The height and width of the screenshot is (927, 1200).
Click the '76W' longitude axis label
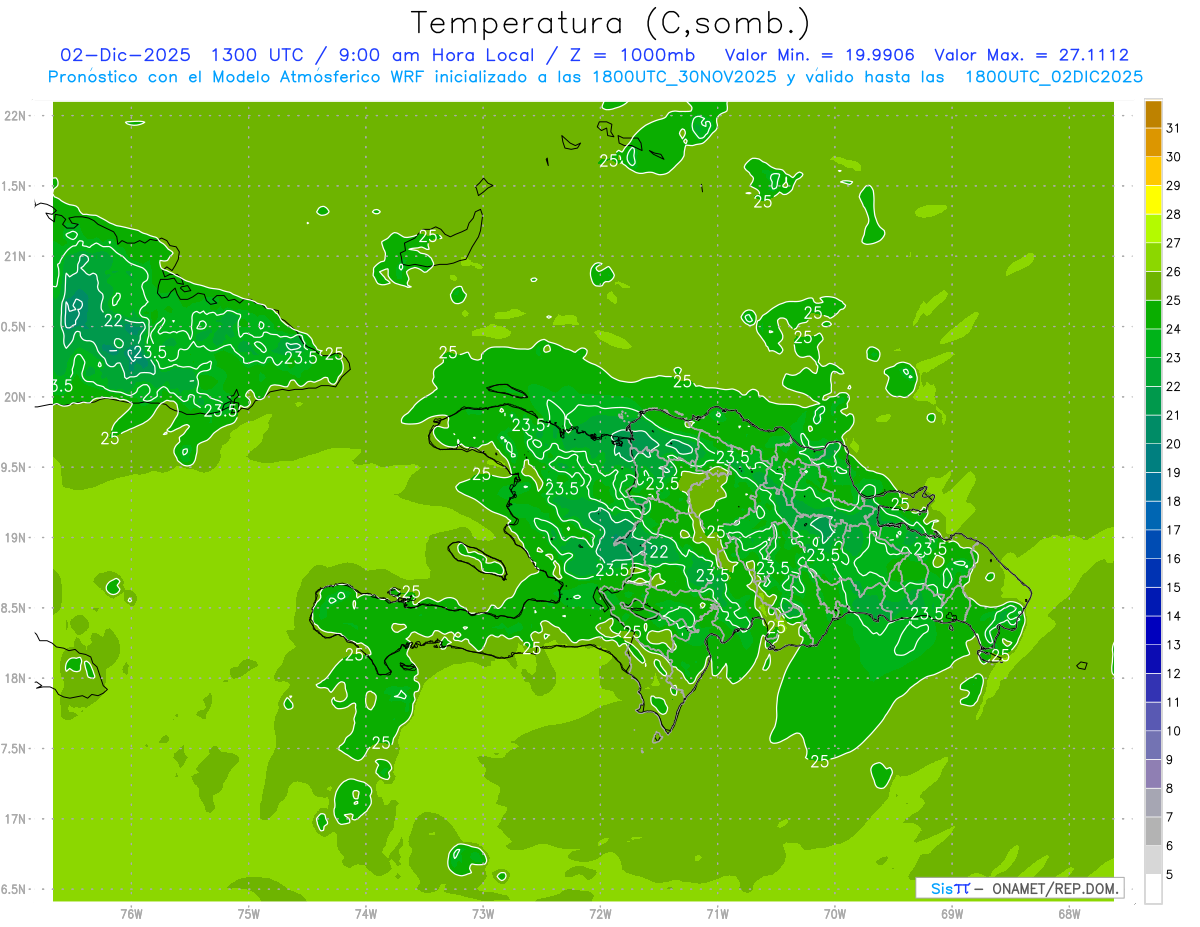[x=131, y=914]
